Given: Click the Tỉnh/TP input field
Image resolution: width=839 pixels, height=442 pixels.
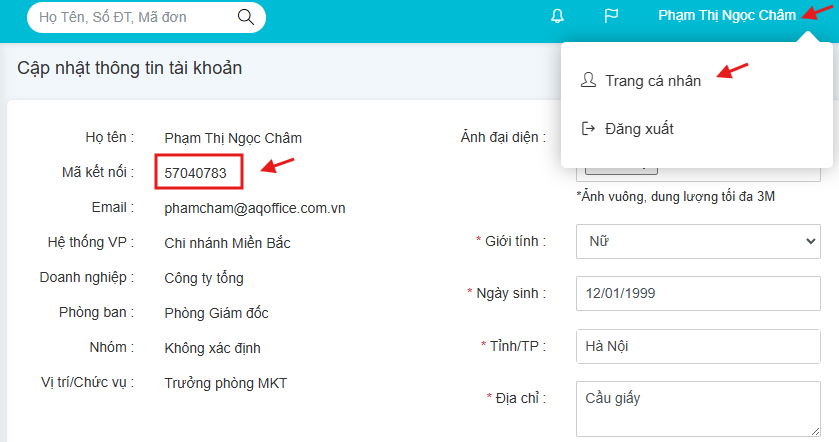Looking at the screenshot, I should click(x=697, y=346).
